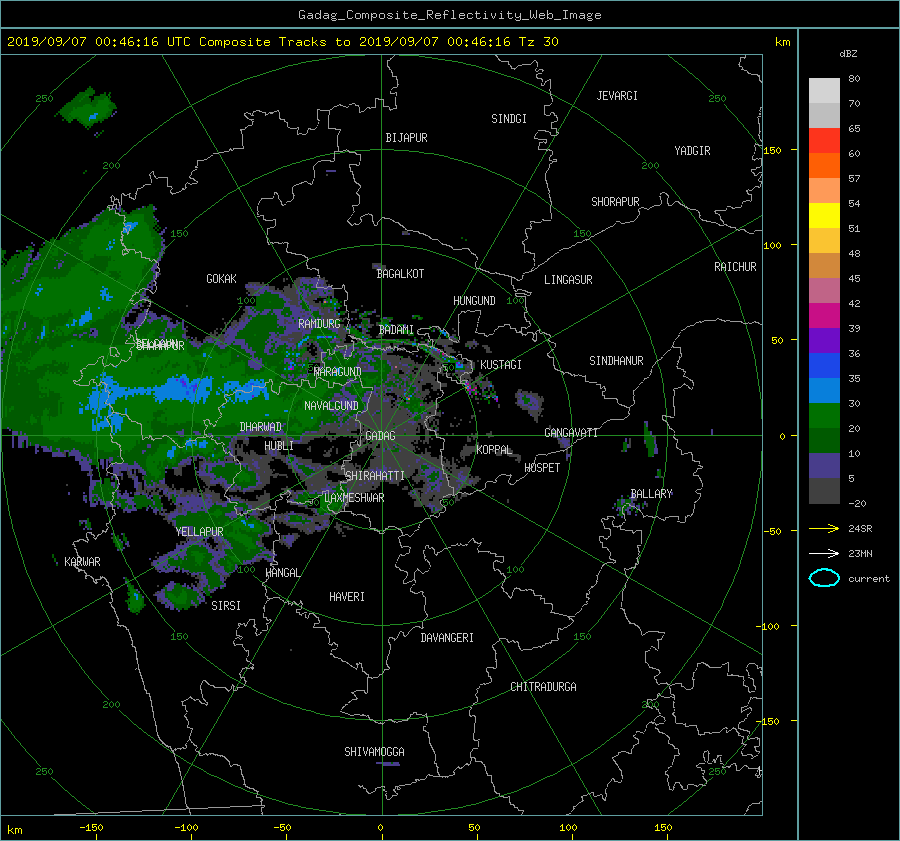
Task: Click the DHARWAD city label
Action: pos(261,427)
